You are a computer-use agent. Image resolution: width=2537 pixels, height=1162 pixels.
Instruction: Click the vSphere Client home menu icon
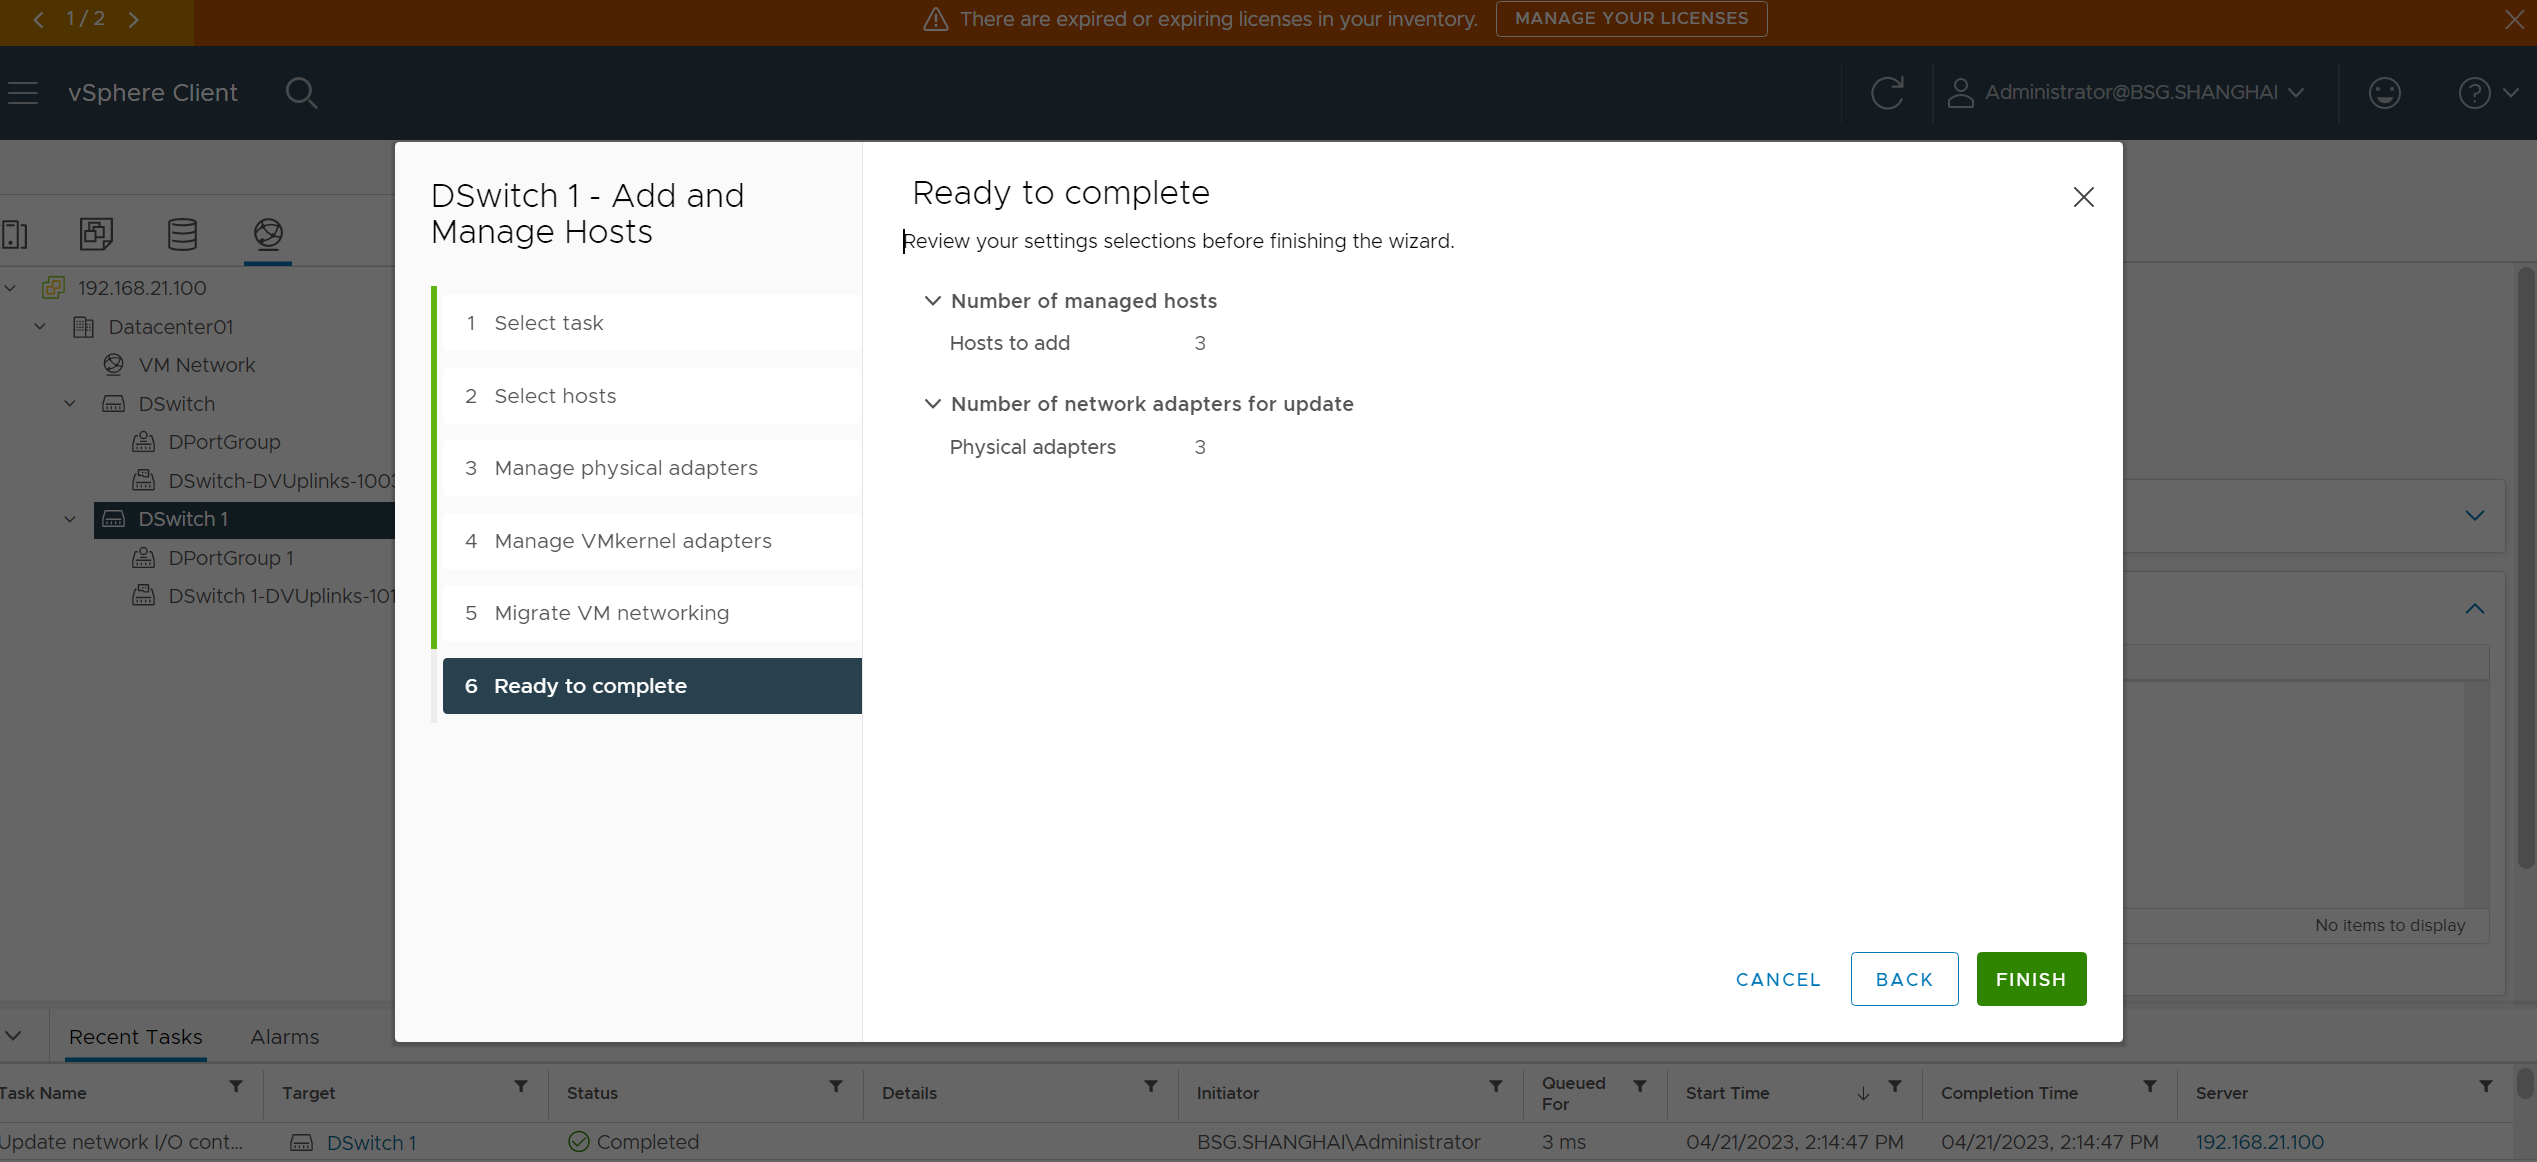(x=23, y=92)
